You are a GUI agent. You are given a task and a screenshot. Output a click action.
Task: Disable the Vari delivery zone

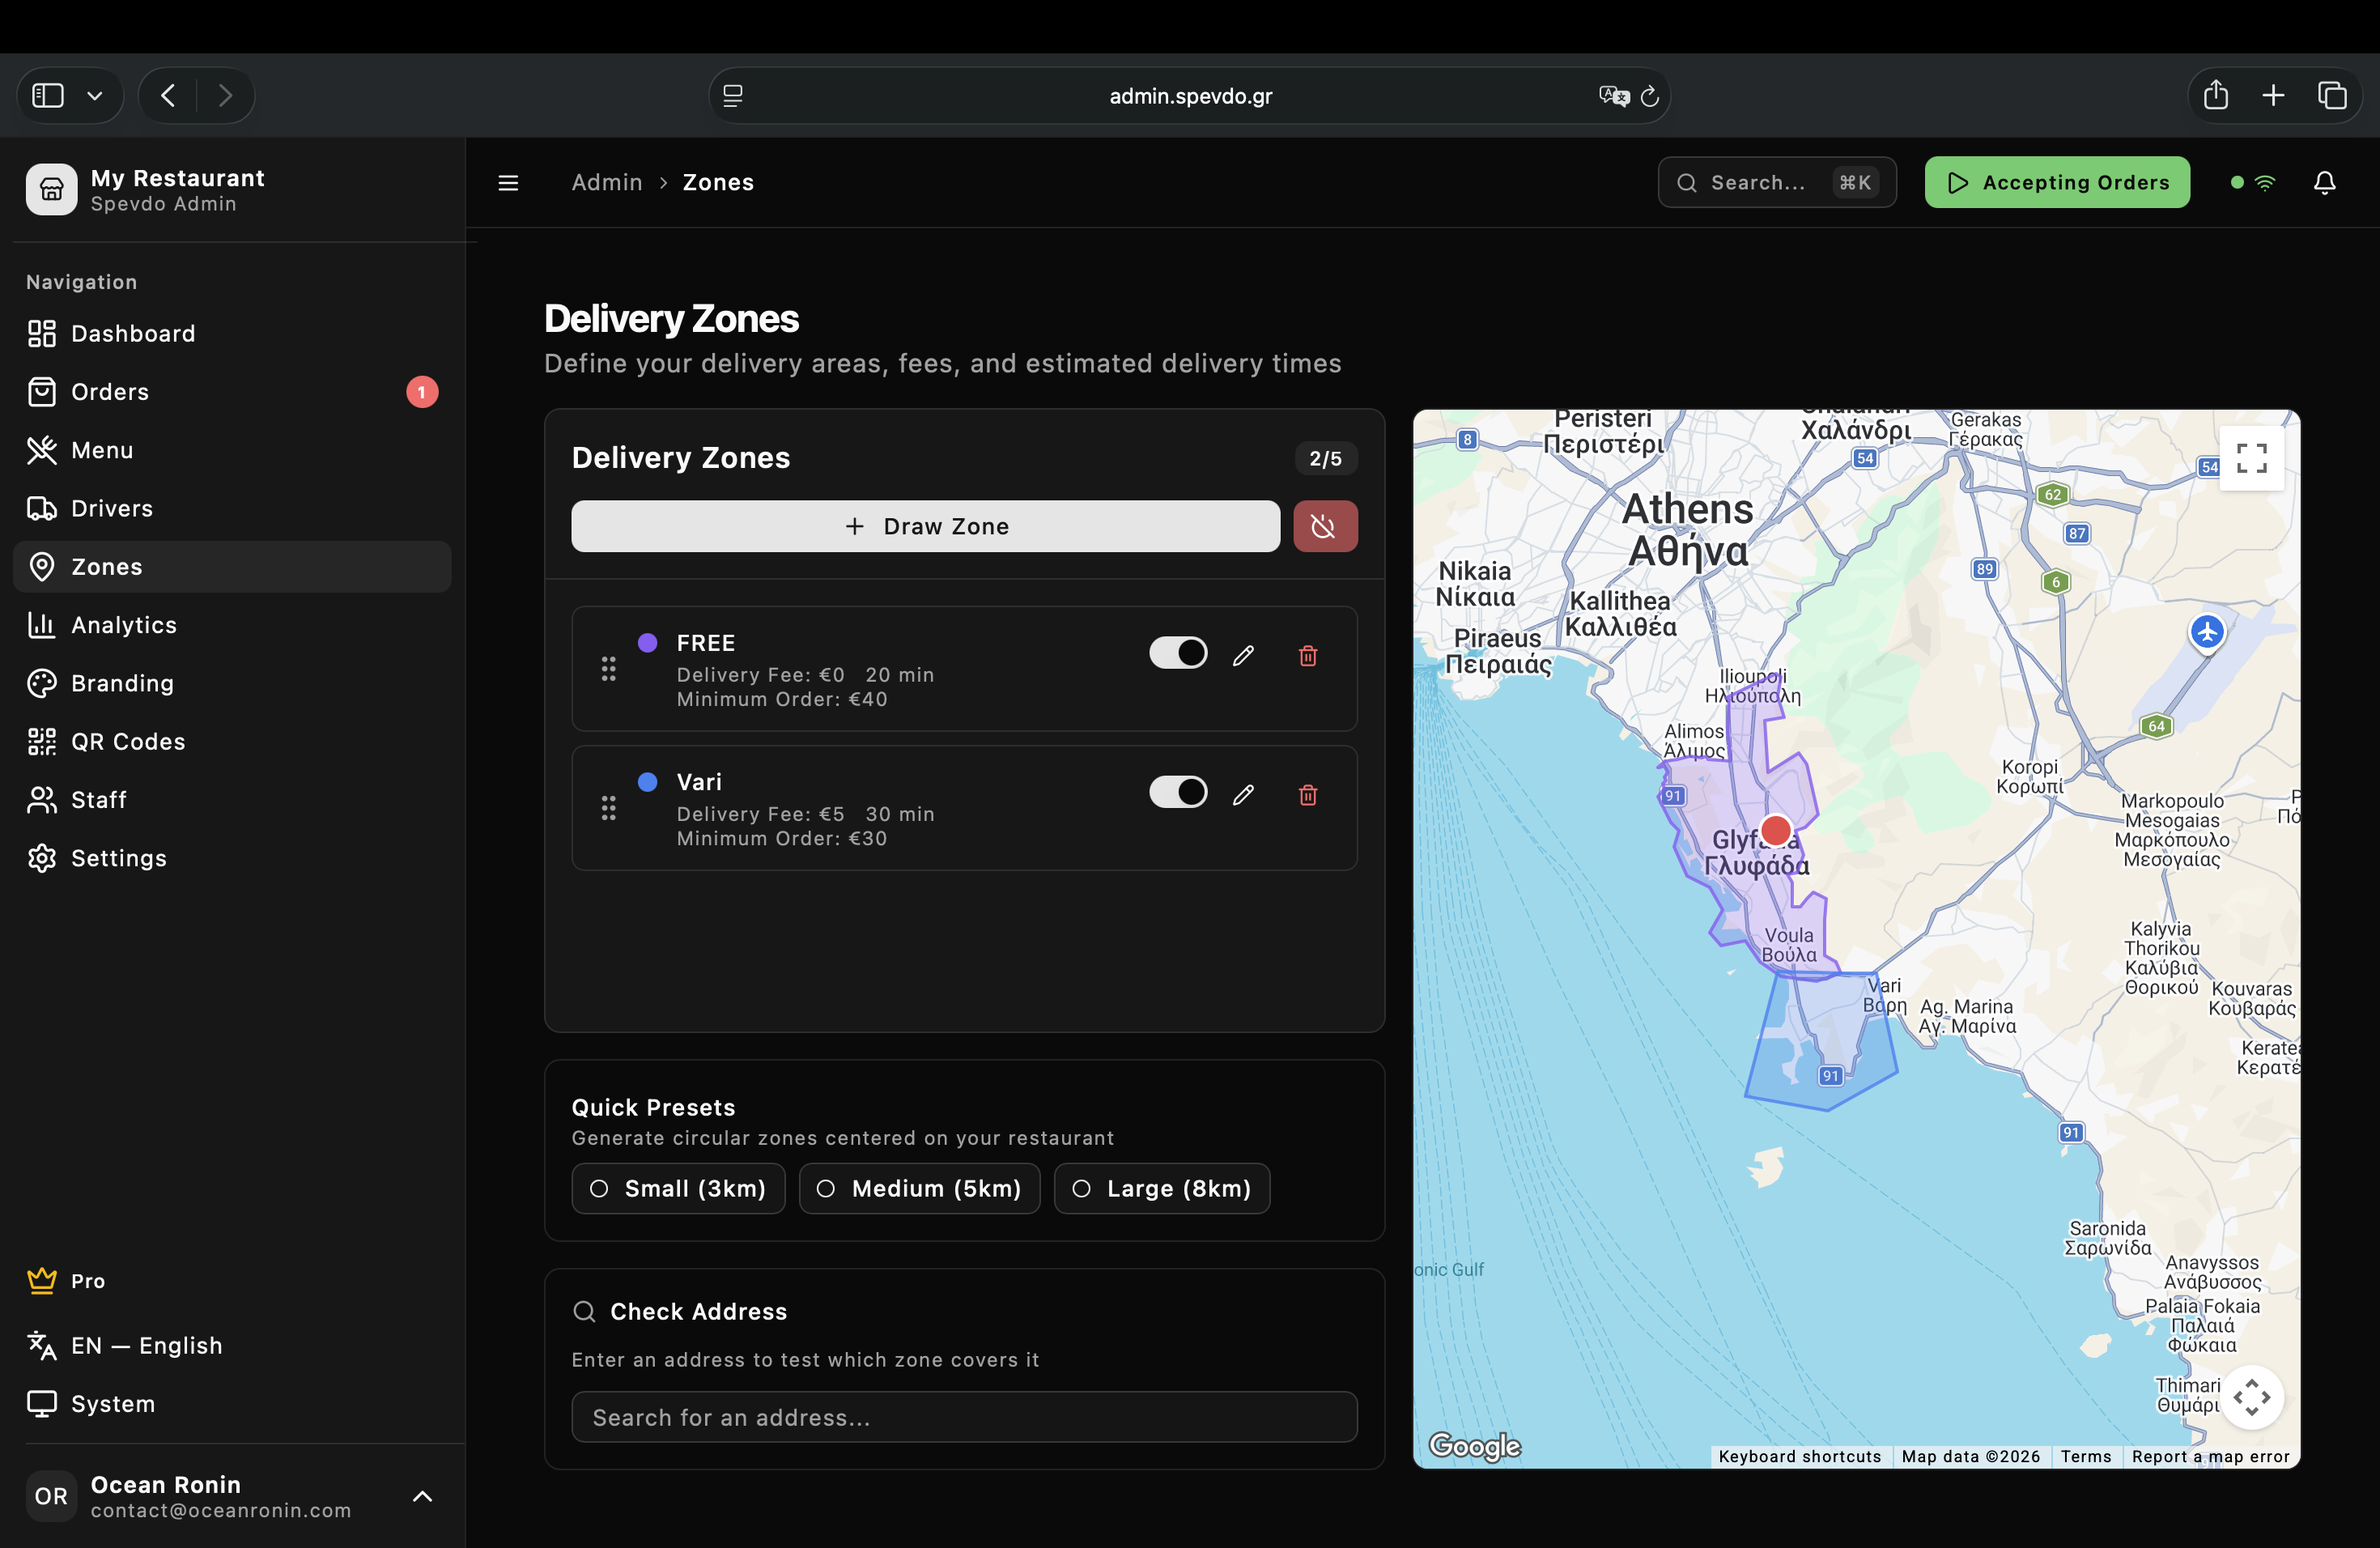coord(1178,791)
